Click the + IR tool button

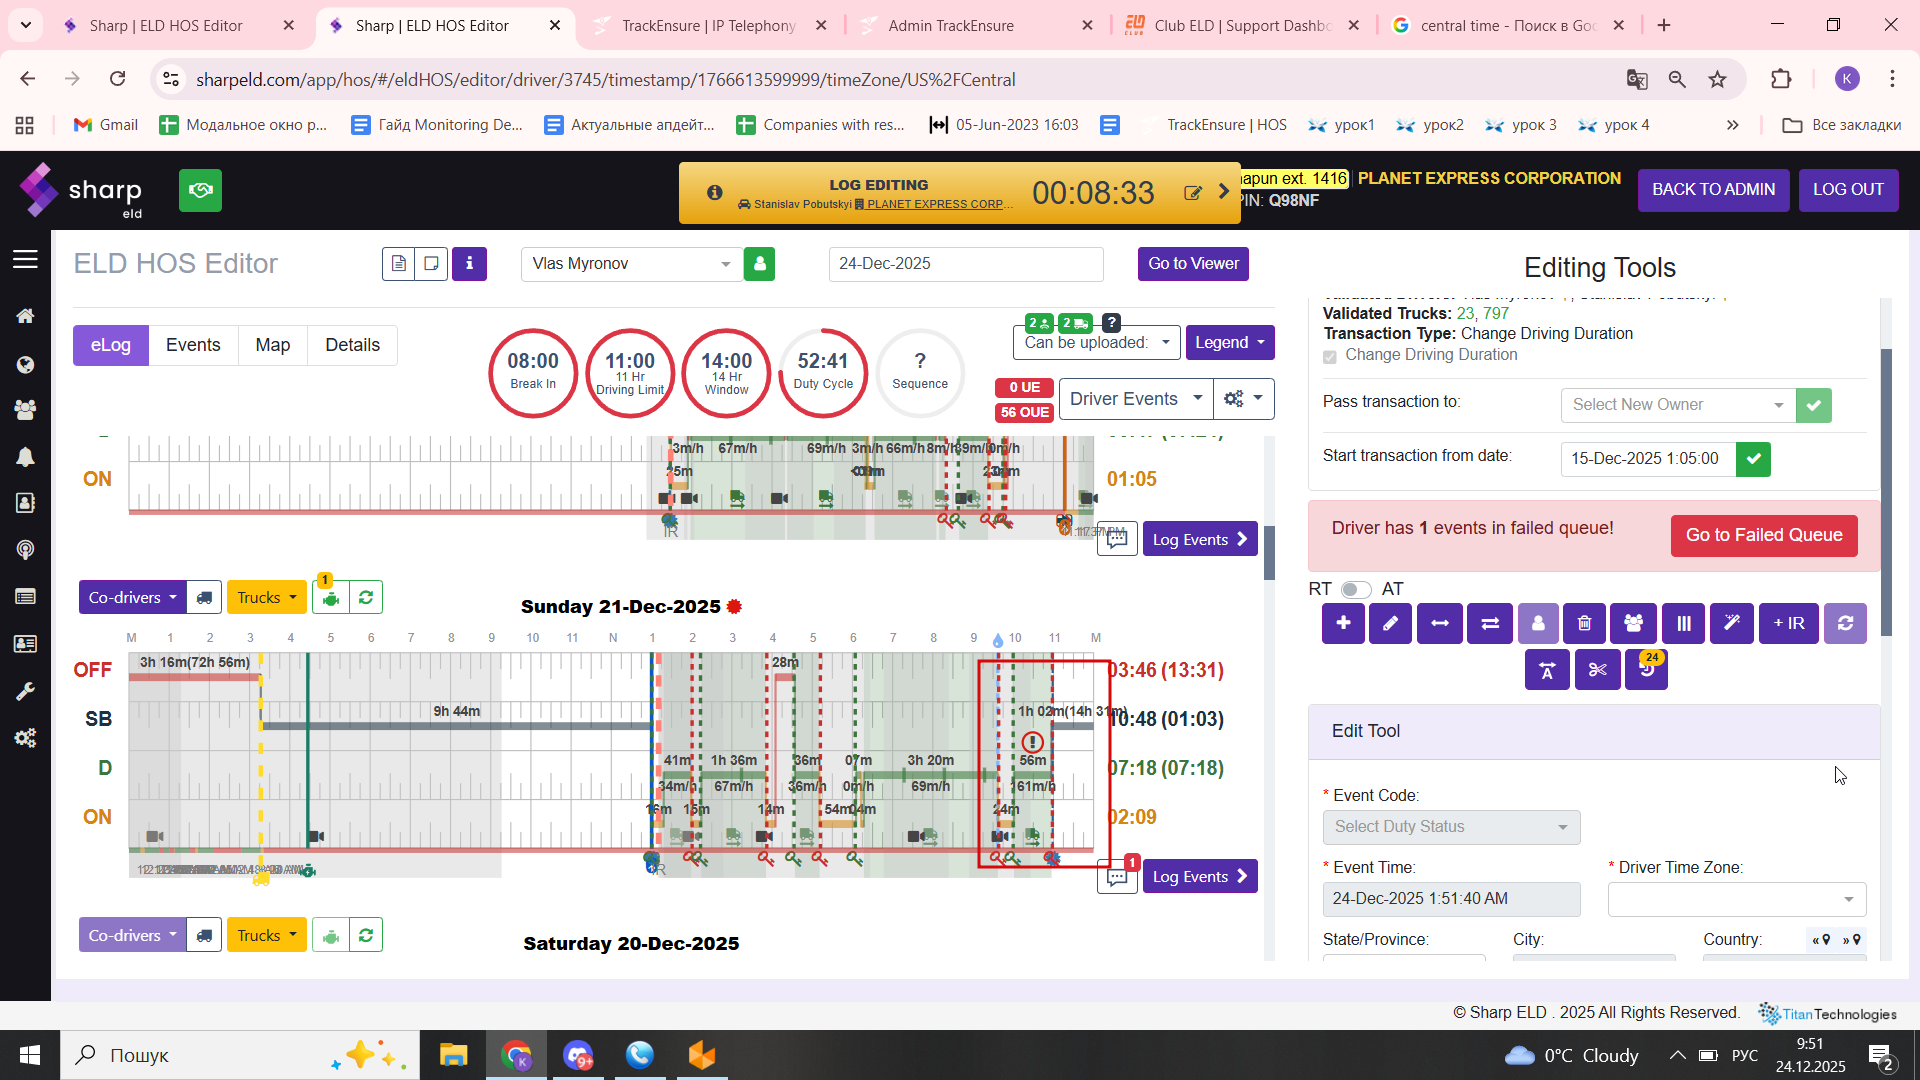1788,623
